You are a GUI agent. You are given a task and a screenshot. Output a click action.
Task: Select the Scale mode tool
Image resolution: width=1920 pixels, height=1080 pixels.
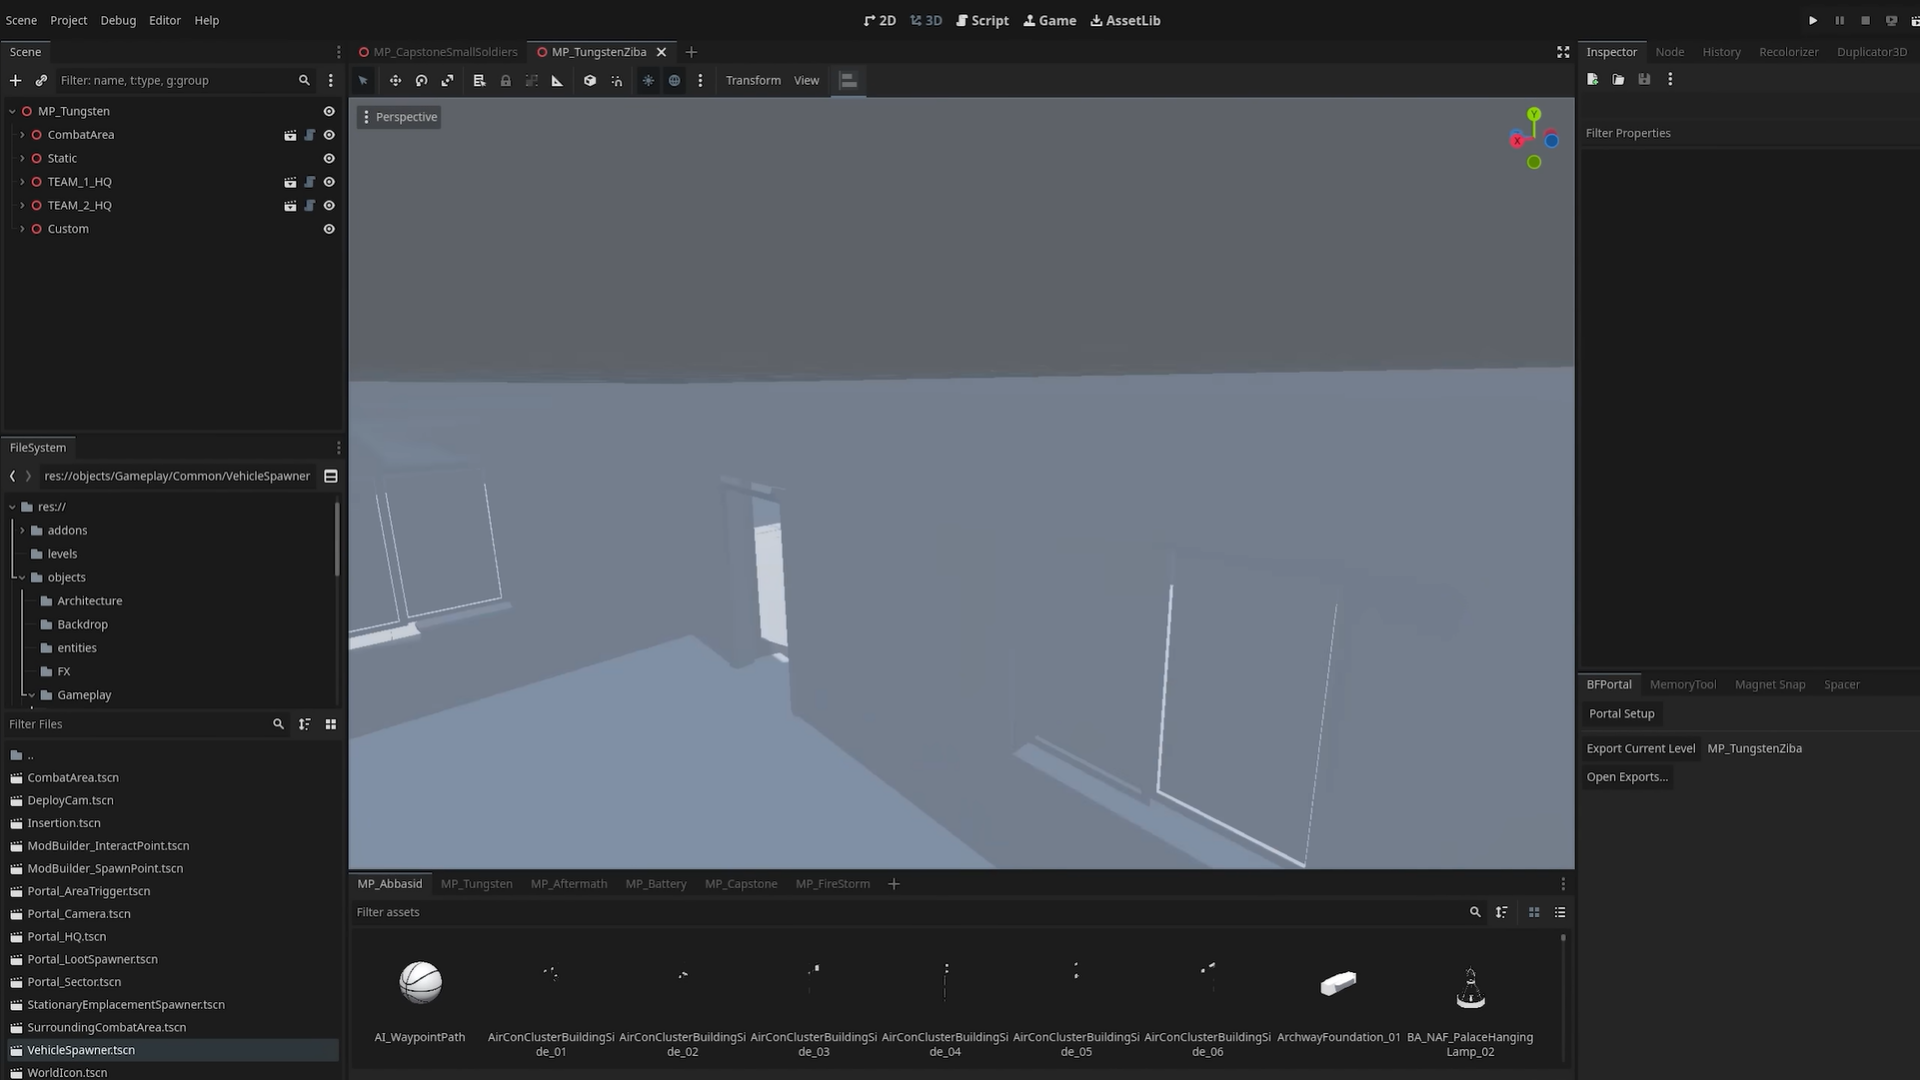point(447,81)
